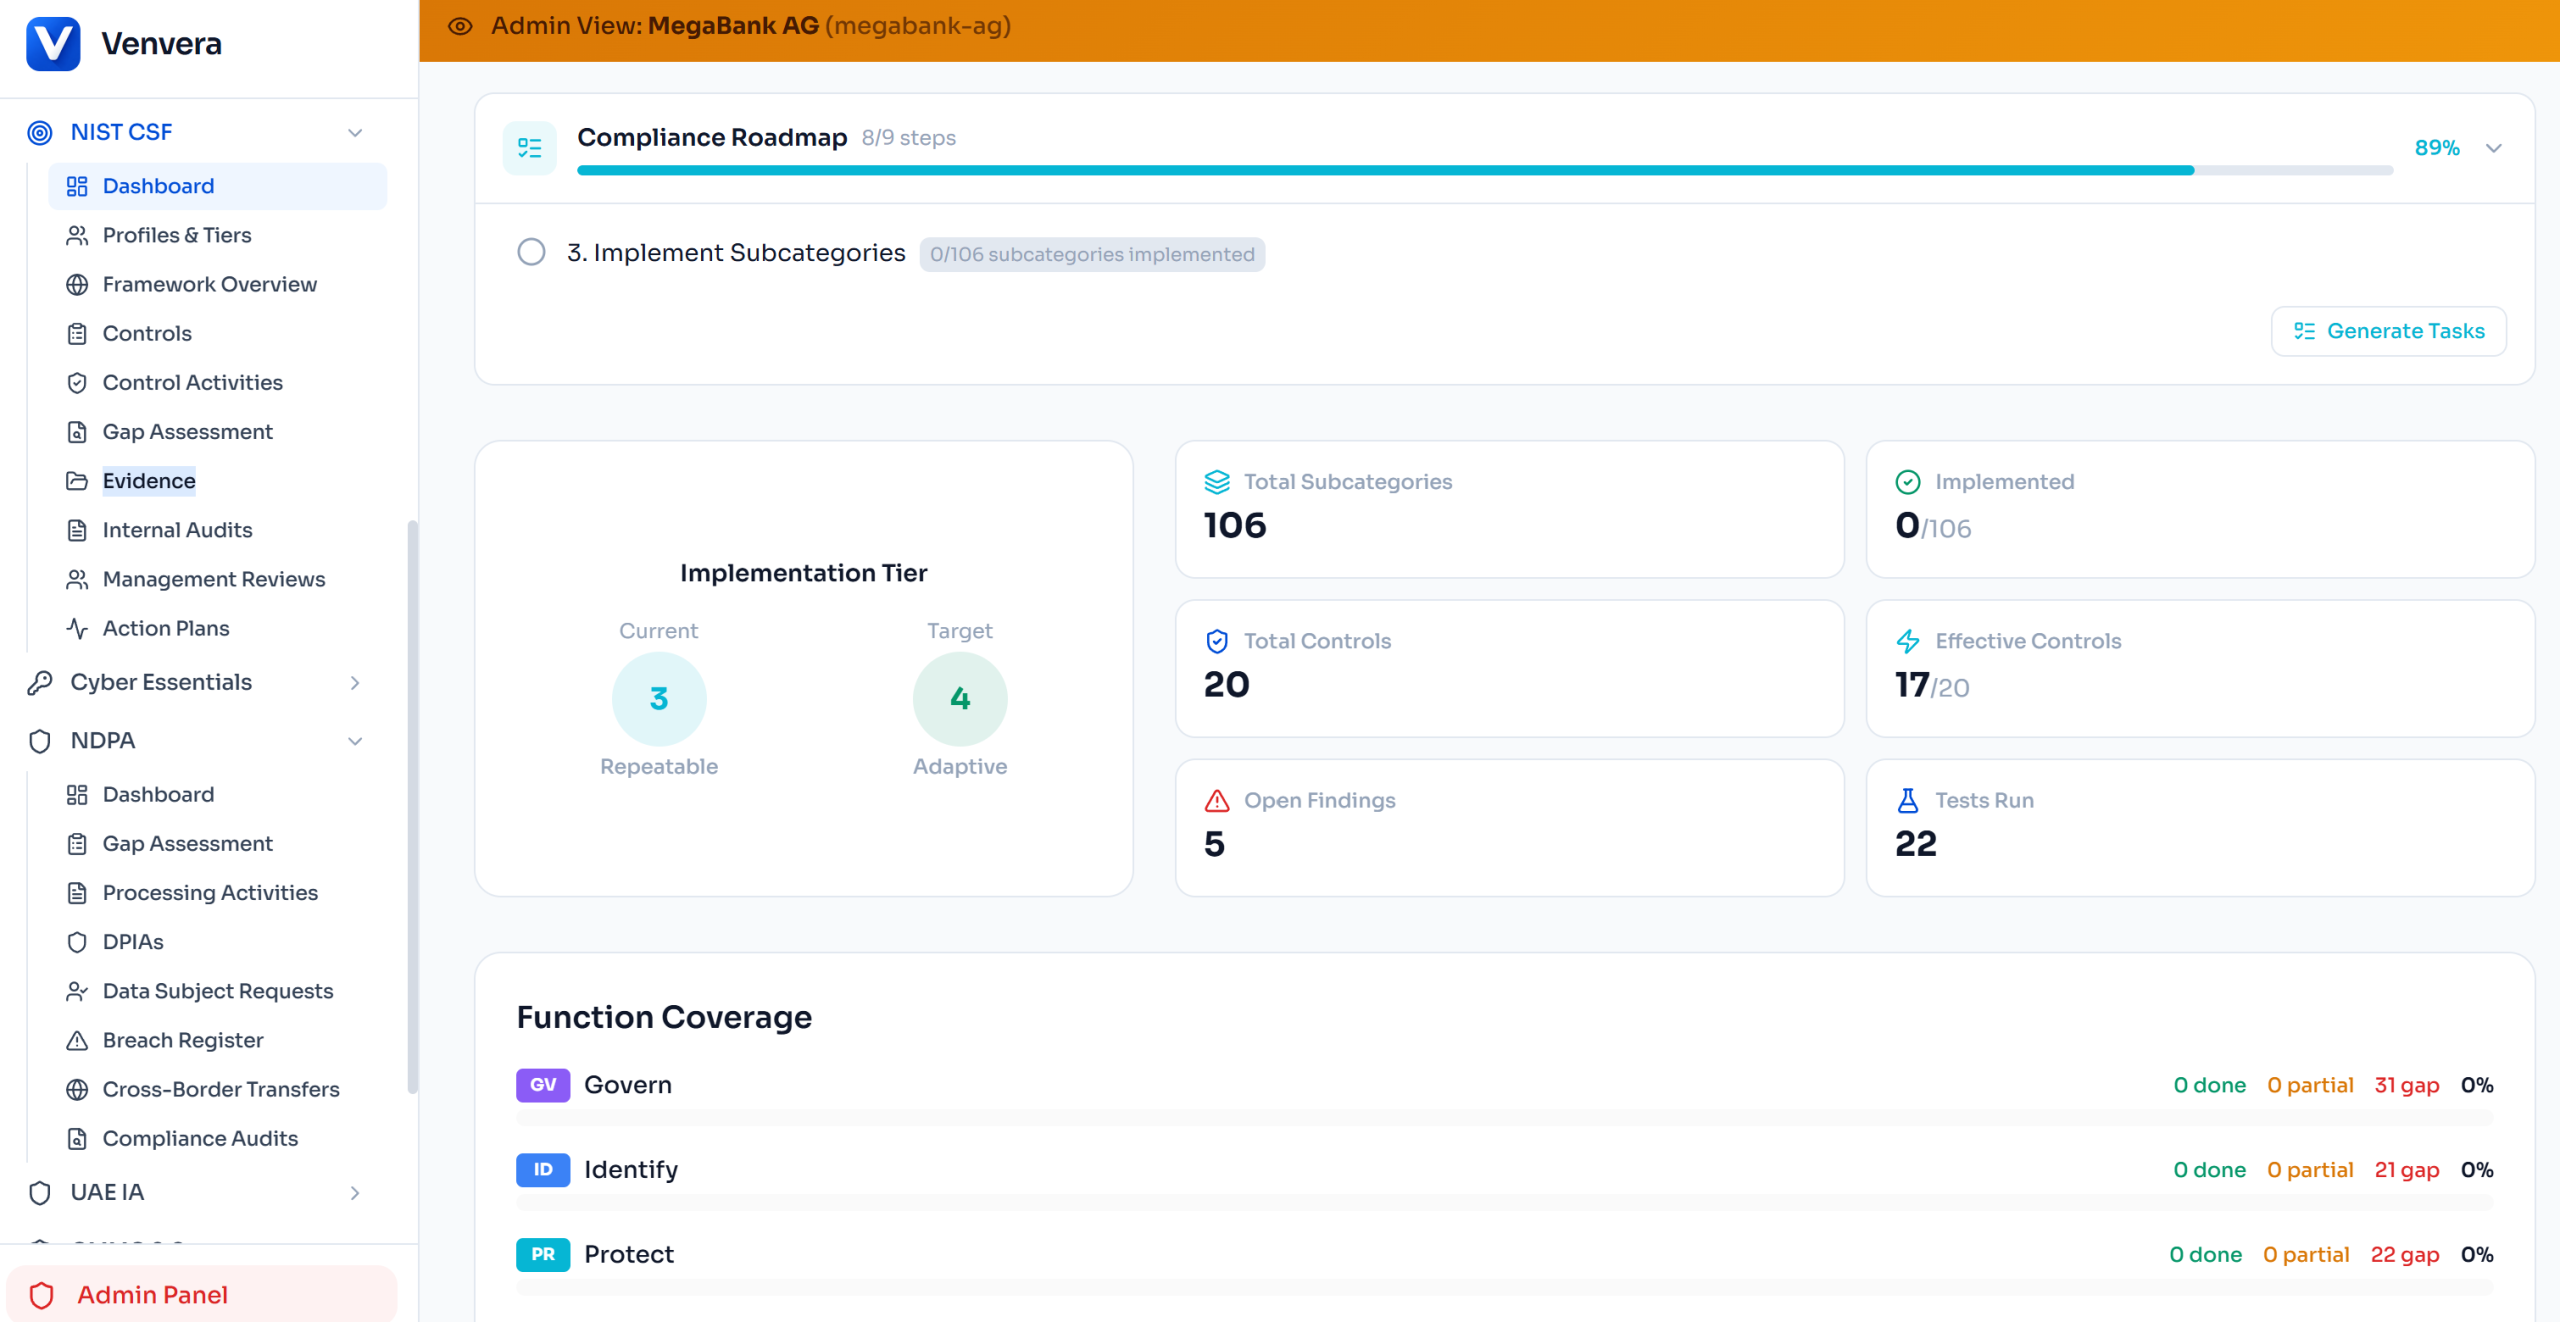The height and width of the screenshot is (1322, 2560).
Task: Click the Tests Run flask icon
Action: pyautogui.click(x=1907, y=800)
